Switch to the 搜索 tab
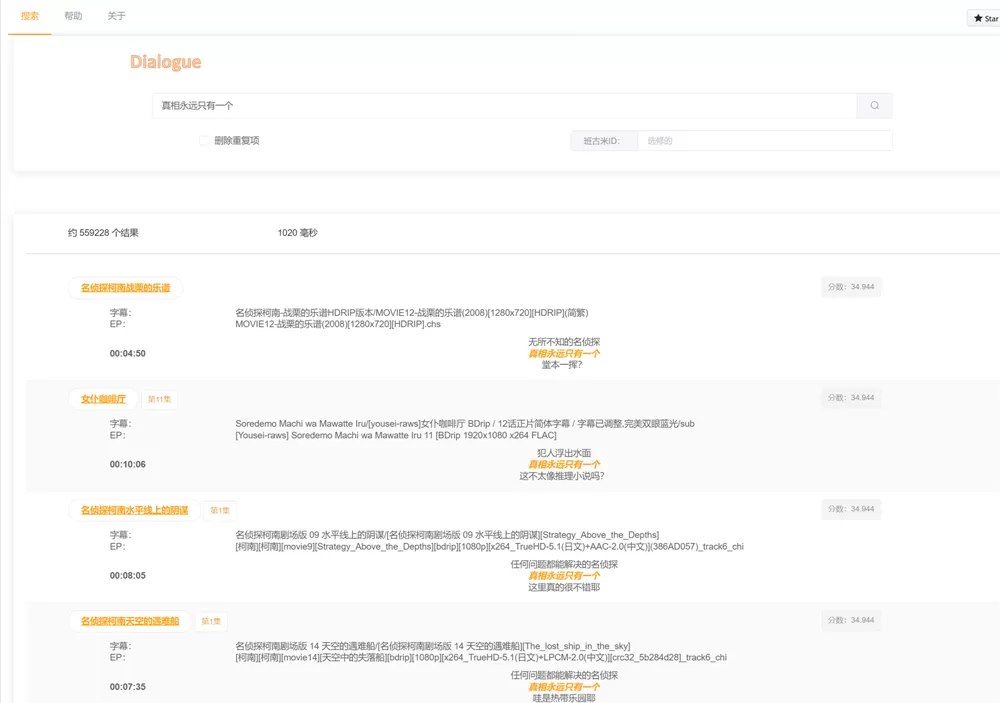Image resolution: width=1000 pixels, height=703 pixels. [x=30, y=17]
